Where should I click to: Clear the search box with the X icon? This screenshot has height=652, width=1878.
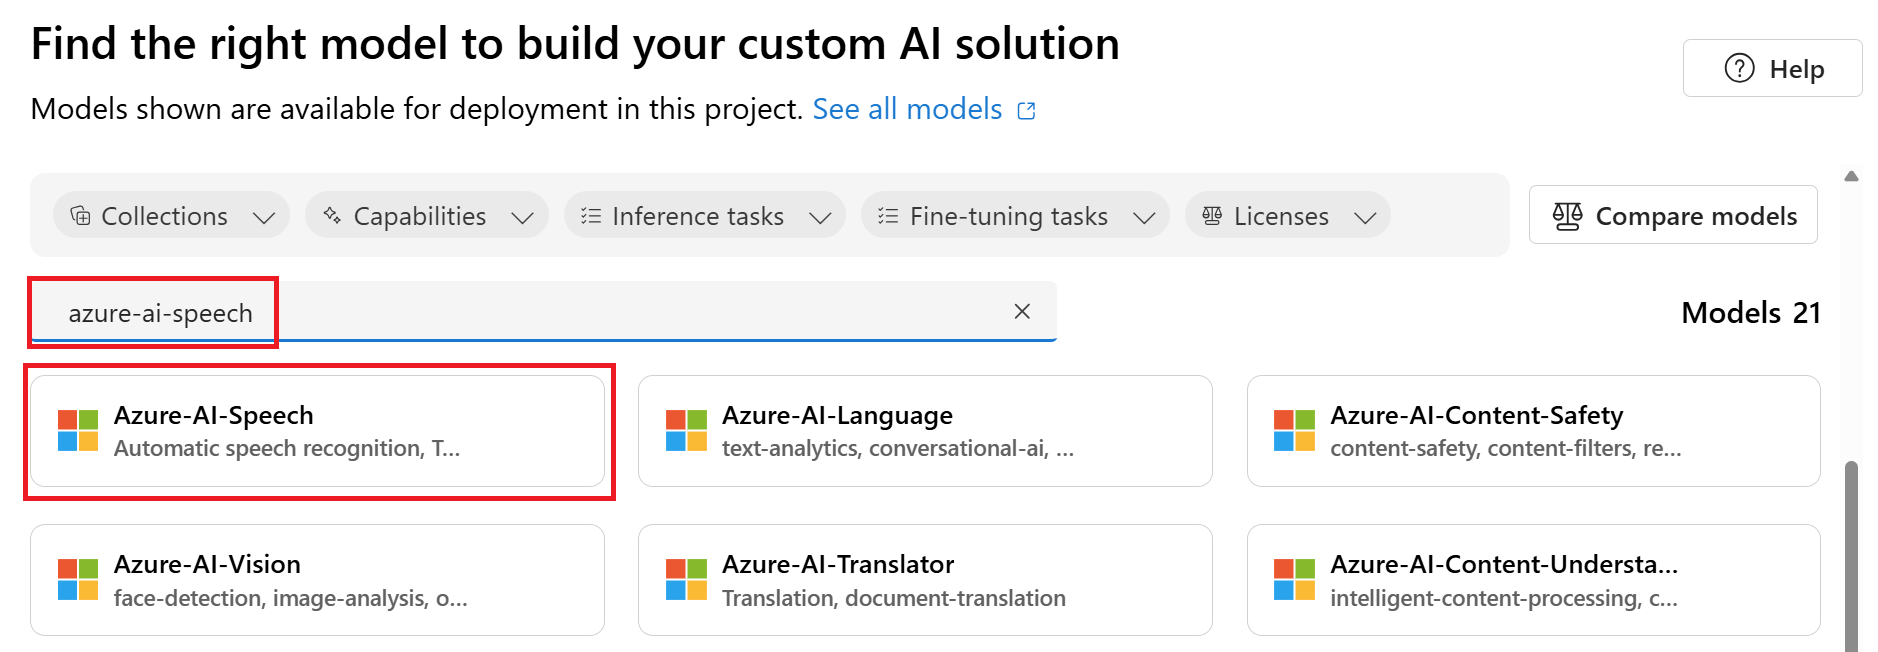pos(1021,311)
